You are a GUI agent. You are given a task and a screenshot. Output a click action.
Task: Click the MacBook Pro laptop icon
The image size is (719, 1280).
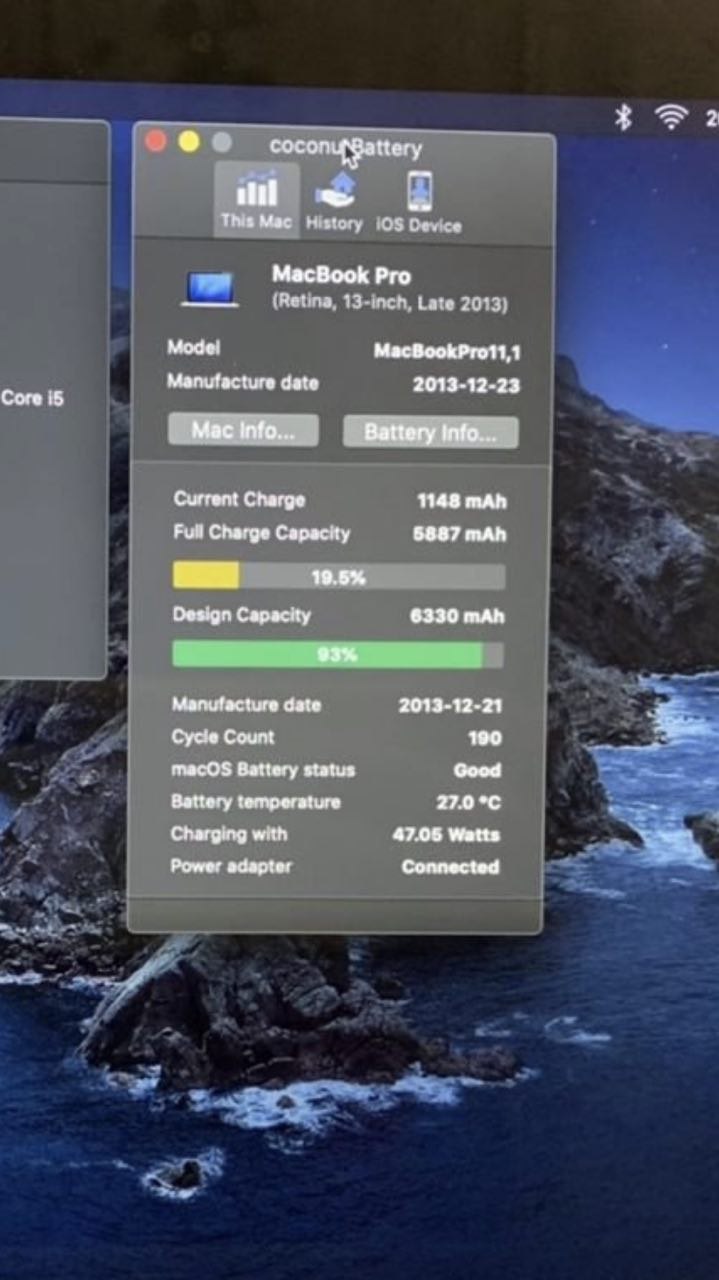click(210, 289)
